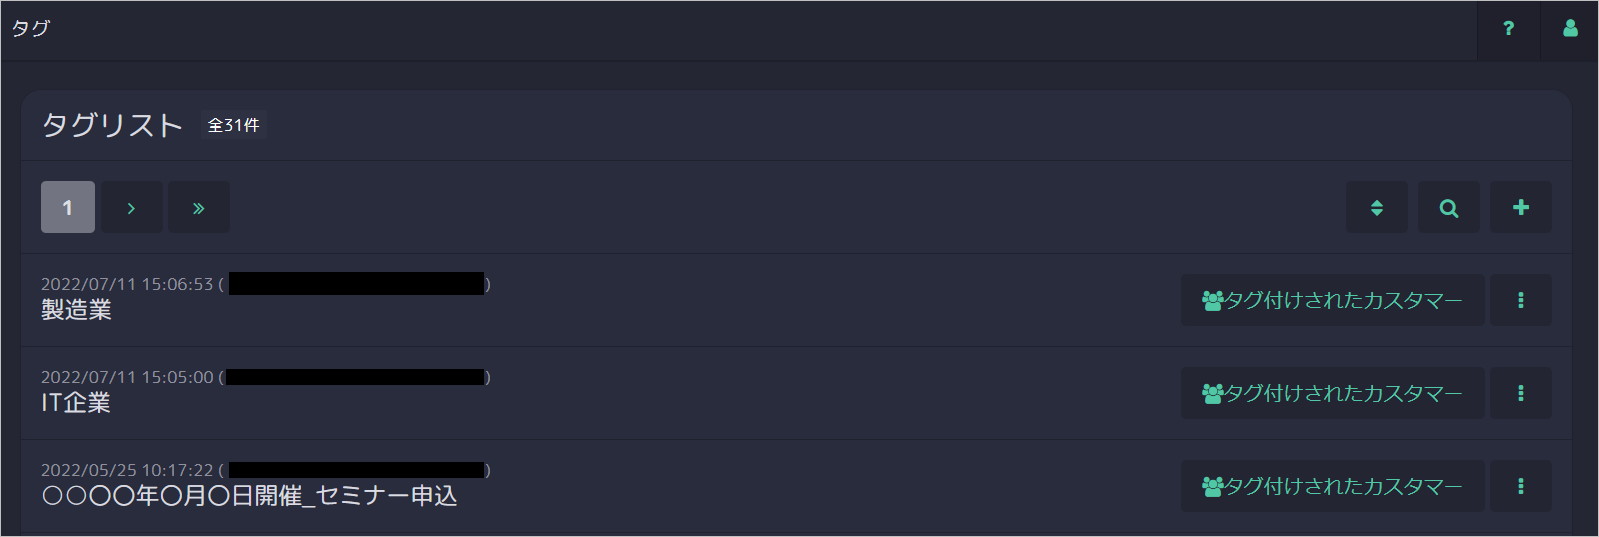This screenshot has height=537, width=1599.
Task: Click the ○○○○年○月○日開催_セミナー申込 tag name
Action: coord(249,496)
